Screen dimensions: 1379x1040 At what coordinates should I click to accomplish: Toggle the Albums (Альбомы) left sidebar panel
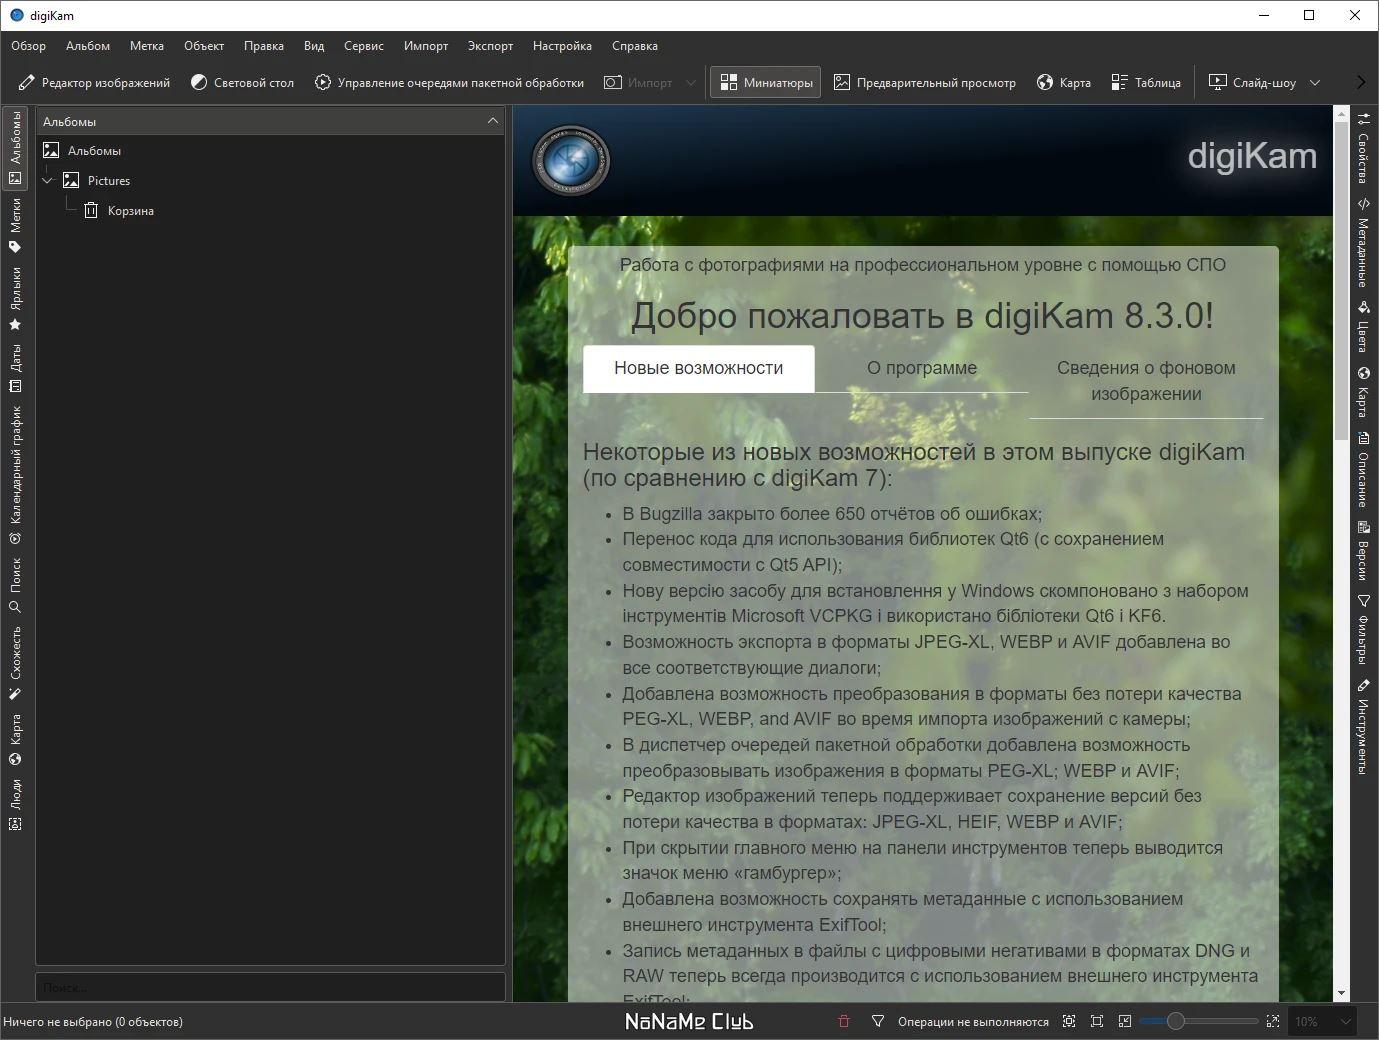coord(15,149)
